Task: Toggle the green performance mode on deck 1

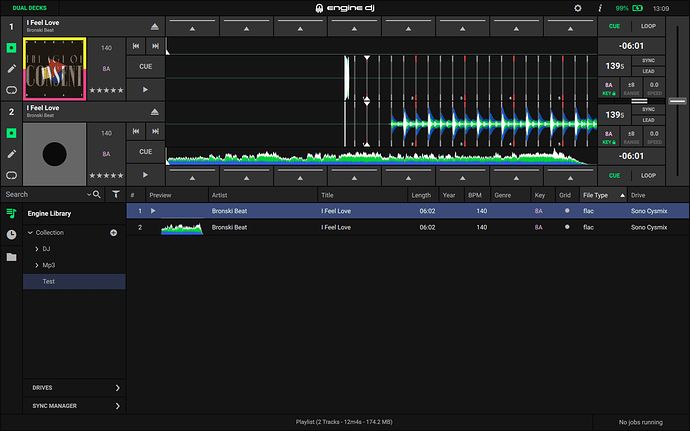Action: tap(11, 48)
